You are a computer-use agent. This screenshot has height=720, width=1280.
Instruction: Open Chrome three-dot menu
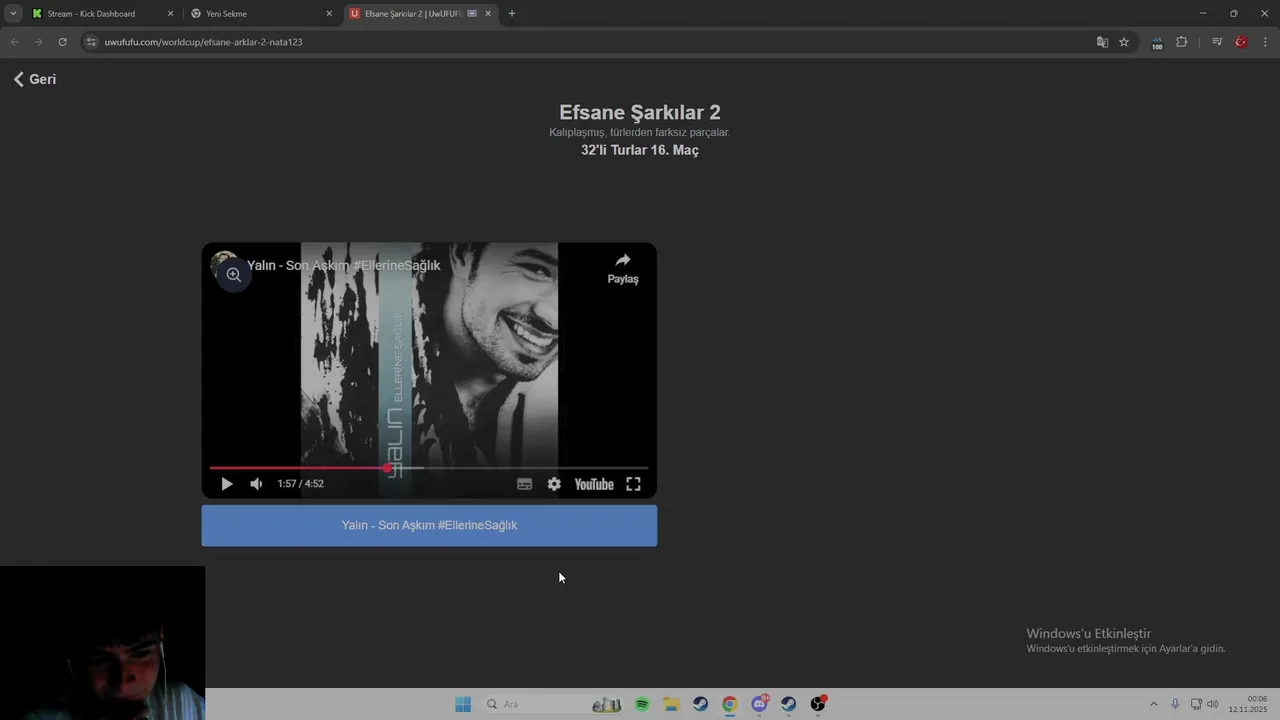coord(1266,42)
